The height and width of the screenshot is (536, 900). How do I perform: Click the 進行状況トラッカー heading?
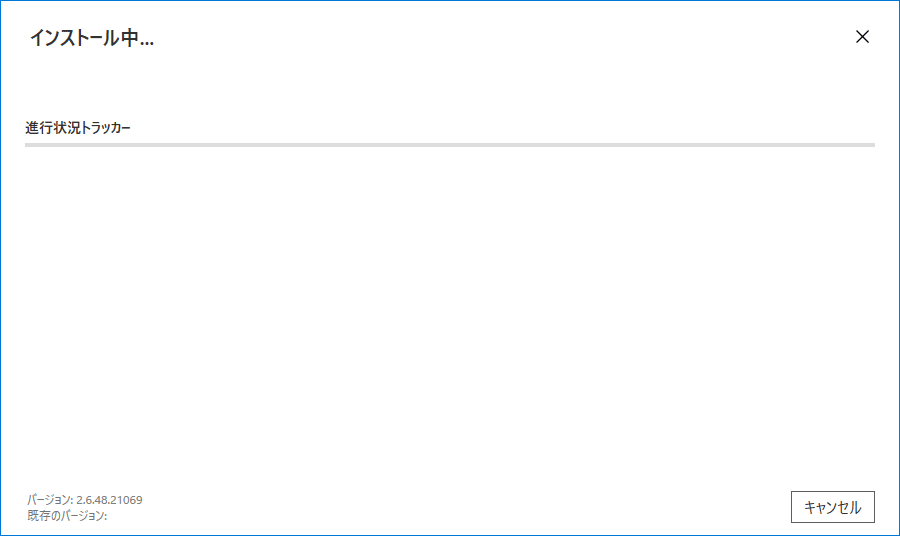coord(78,128)
